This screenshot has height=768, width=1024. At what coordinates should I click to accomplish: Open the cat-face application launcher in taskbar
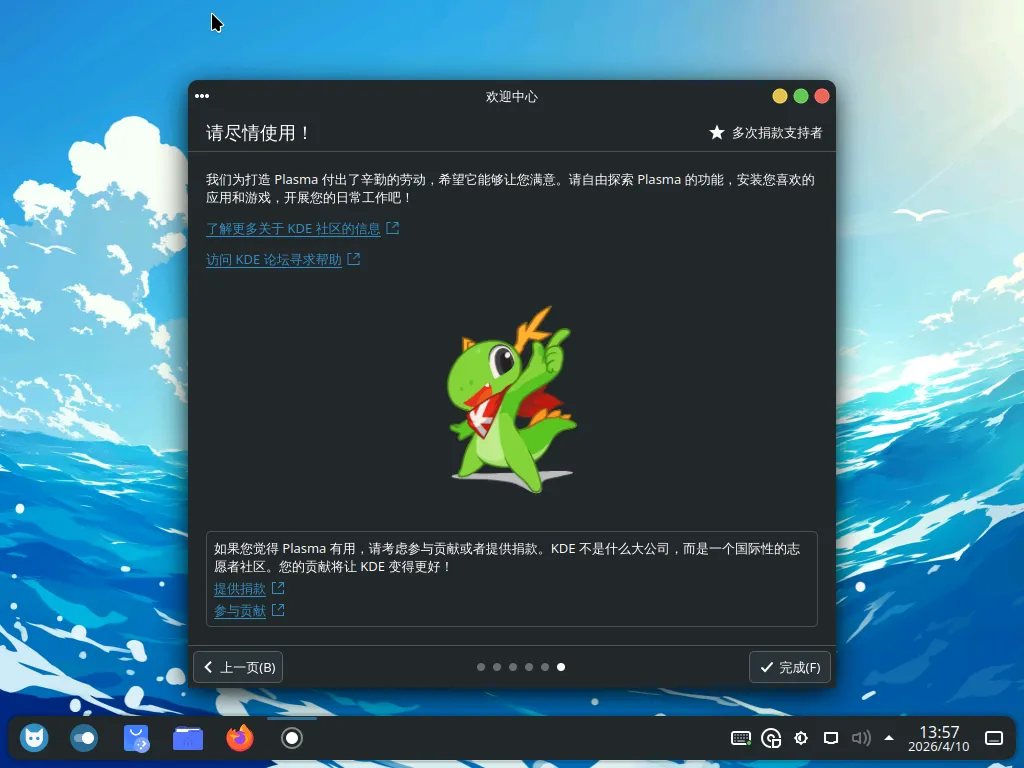coord(34,738)
